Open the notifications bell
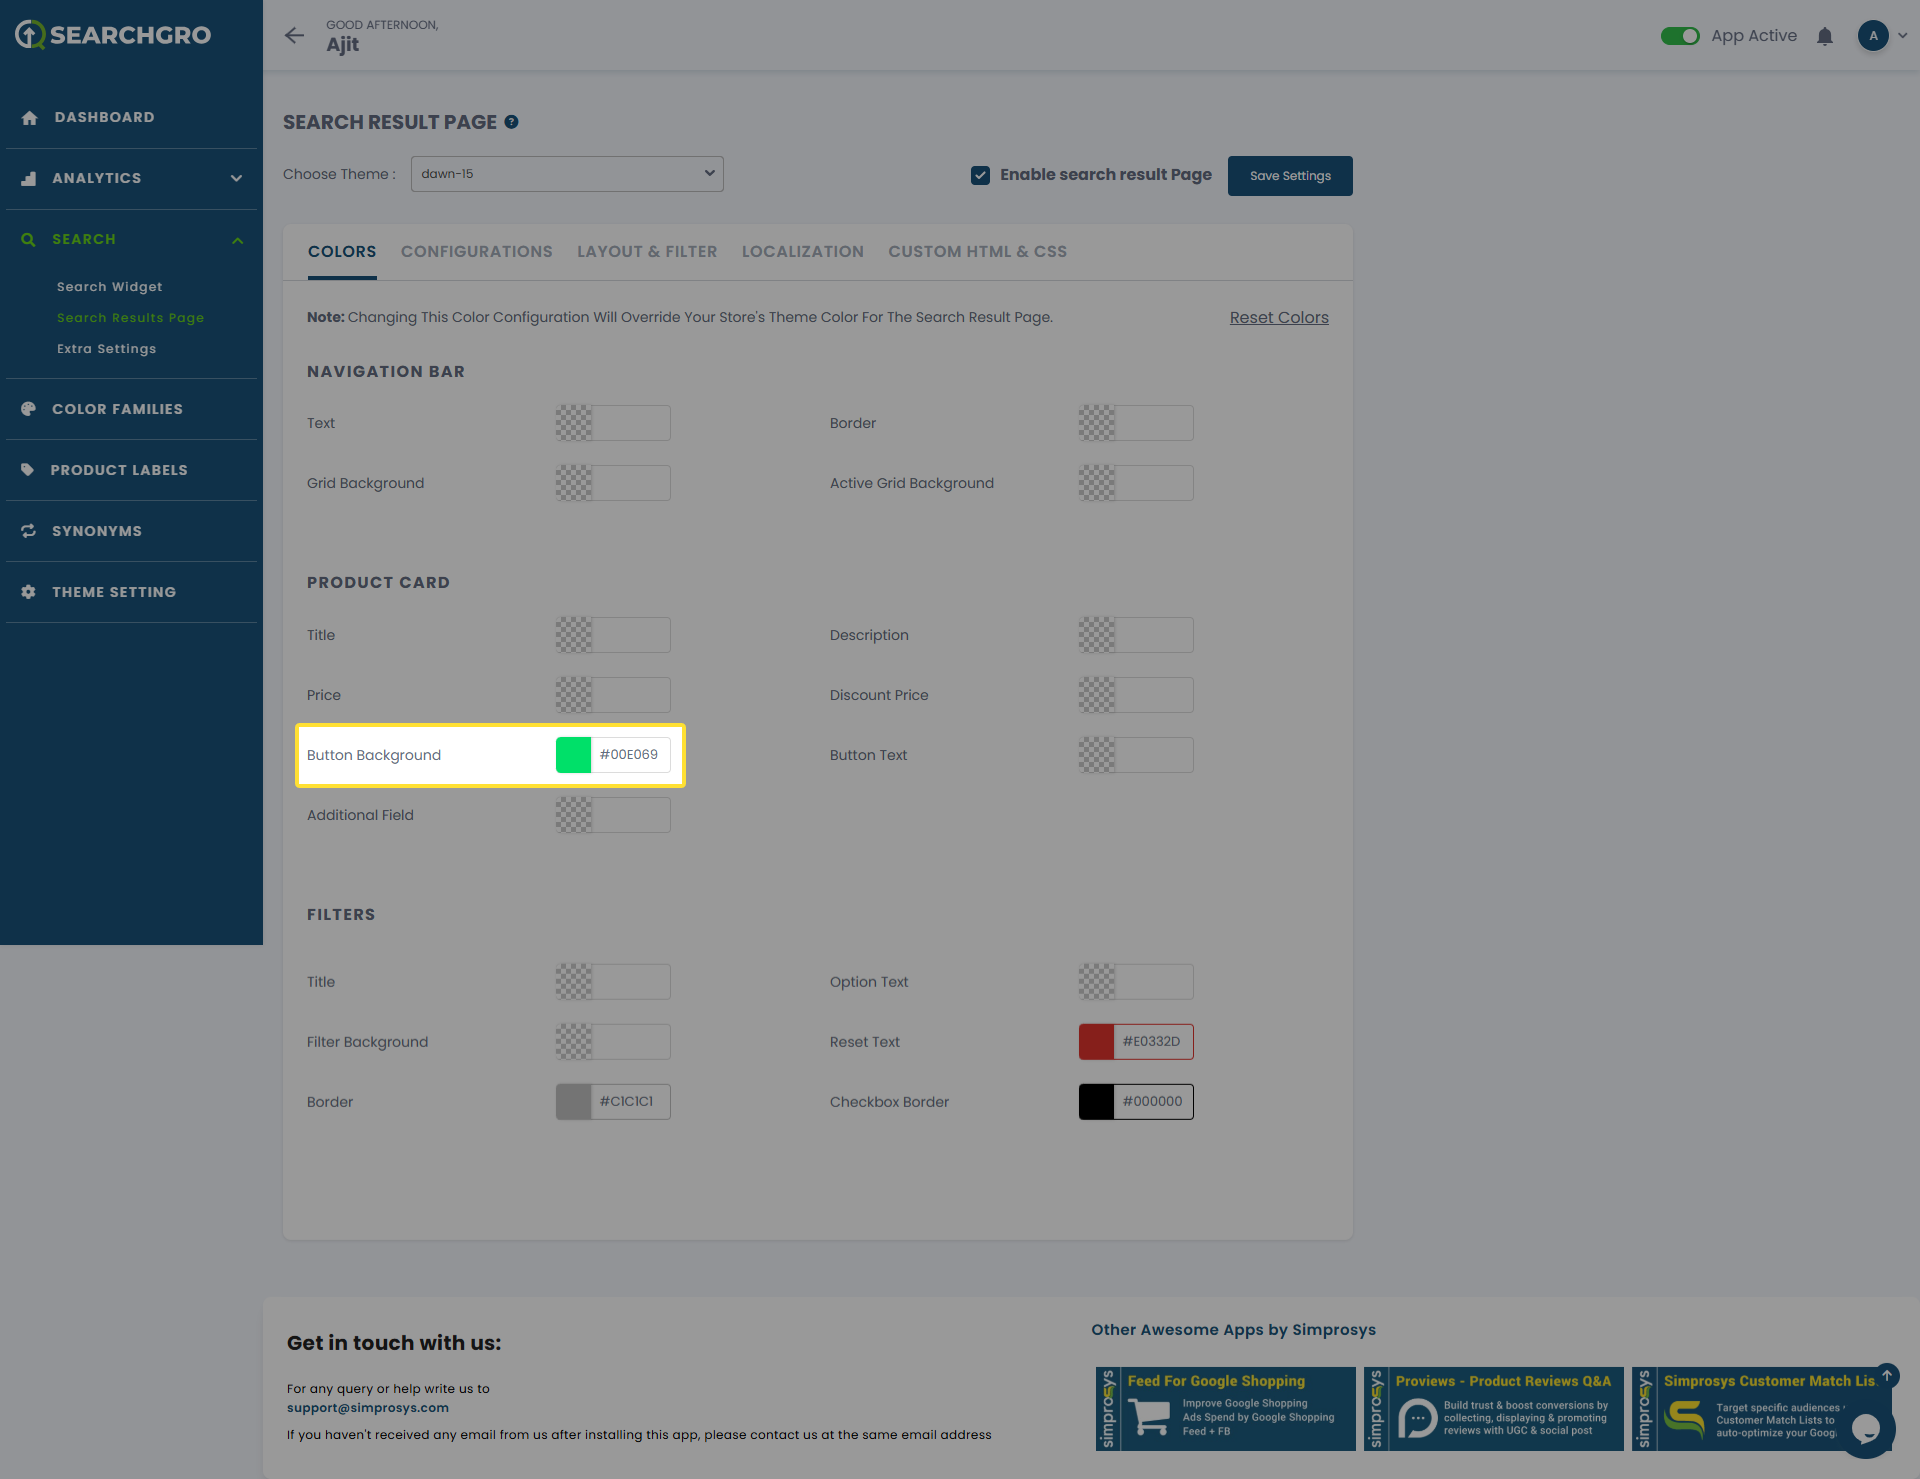The image size is (1920, 1479). [1825, 36]
